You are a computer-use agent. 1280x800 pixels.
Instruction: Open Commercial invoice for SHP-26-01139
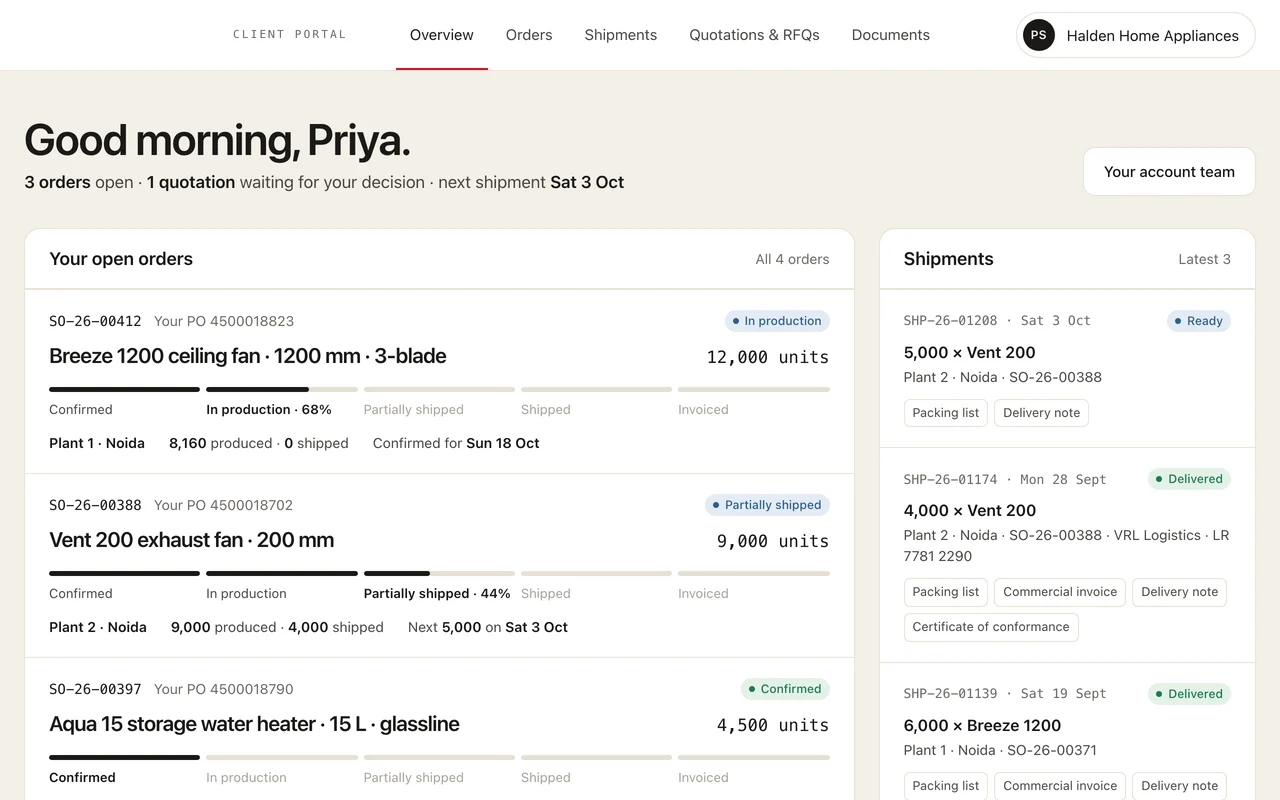tap(1060, 786)
